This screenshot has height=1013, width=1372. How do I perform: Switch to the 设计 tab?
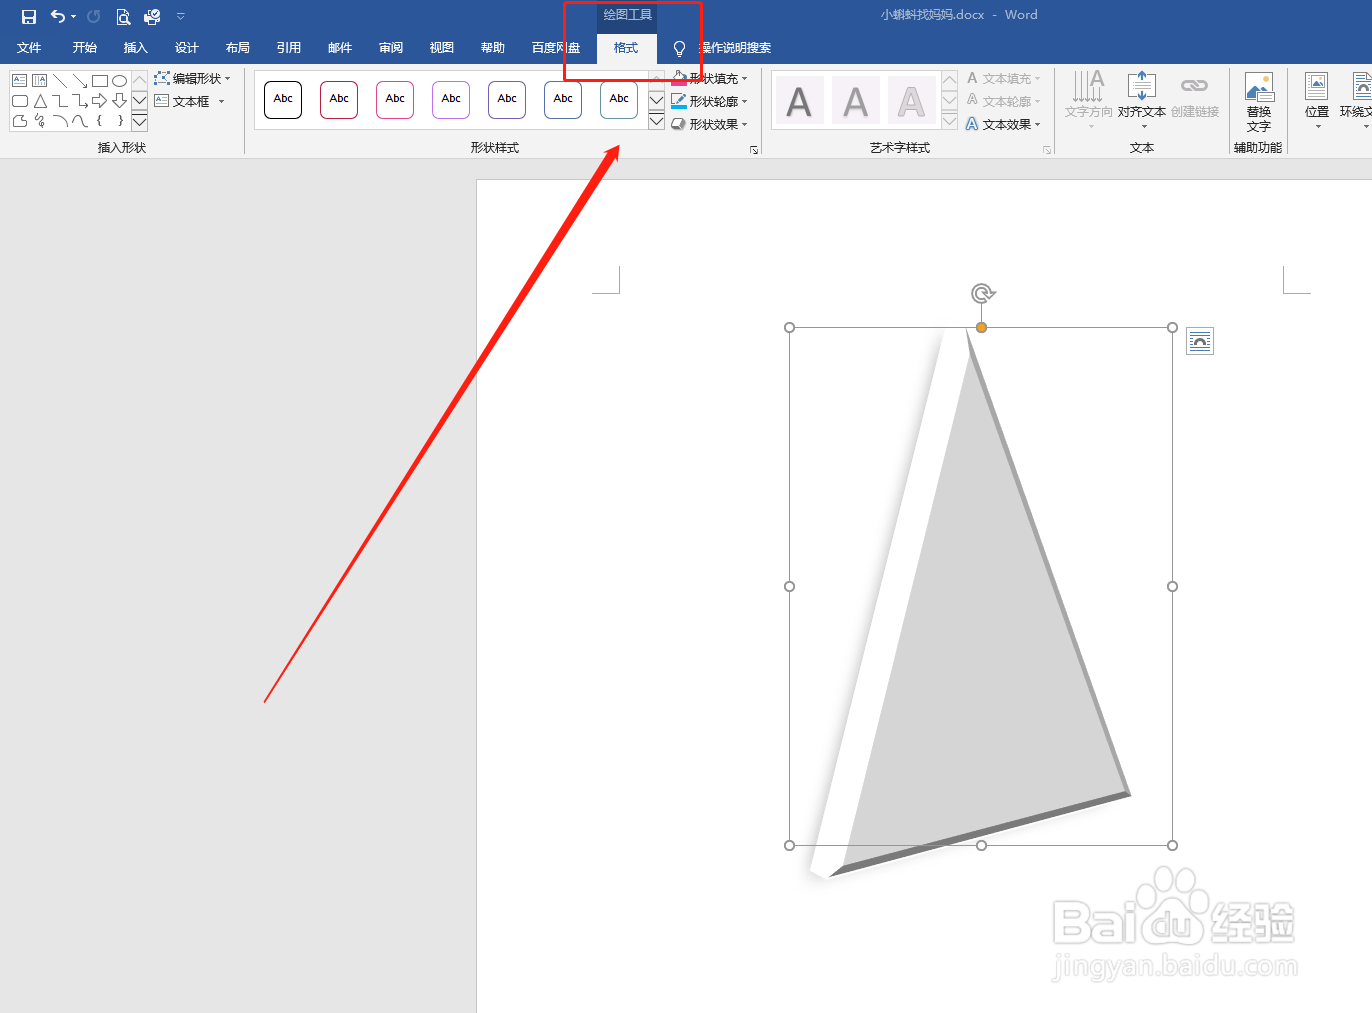pos(187,48)
